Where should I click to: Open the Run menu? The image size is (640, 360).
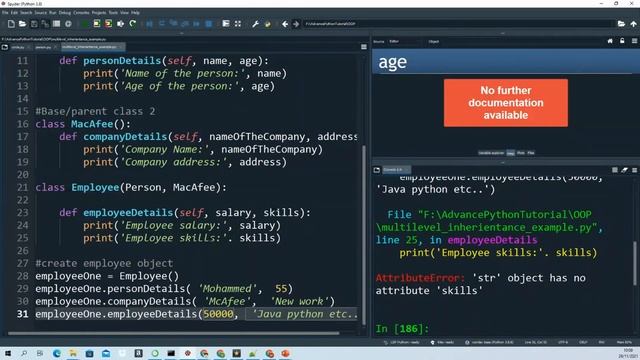click(x=53, y=13)
